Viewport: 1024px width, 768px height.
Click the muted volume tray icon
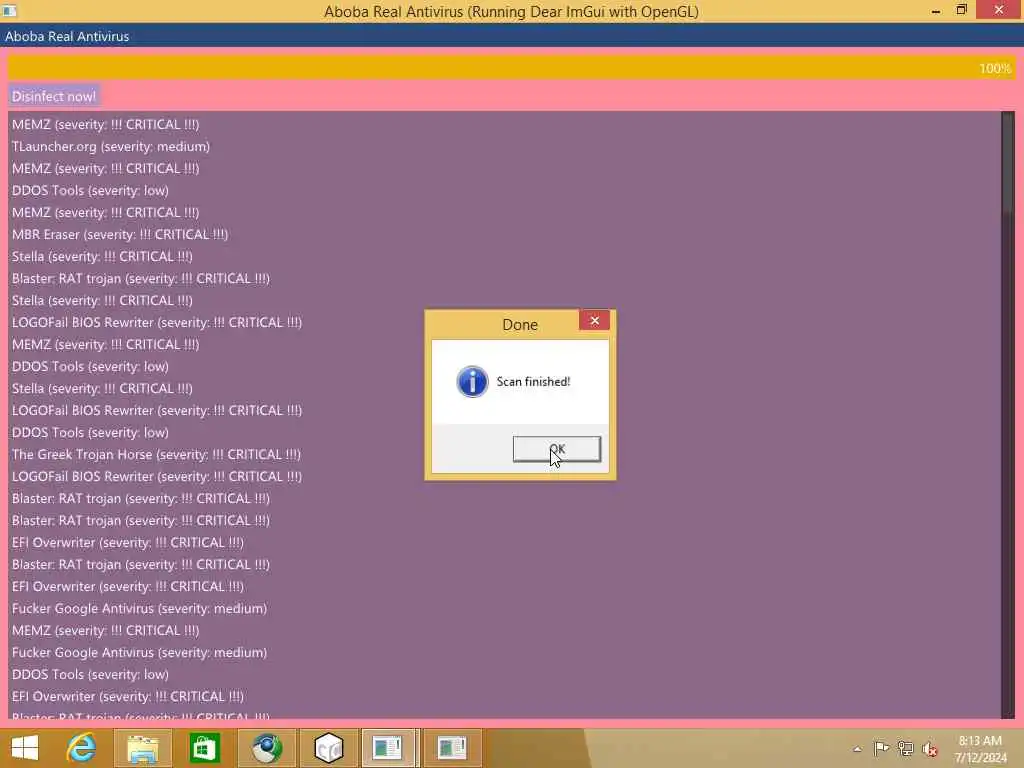point(930,749)
